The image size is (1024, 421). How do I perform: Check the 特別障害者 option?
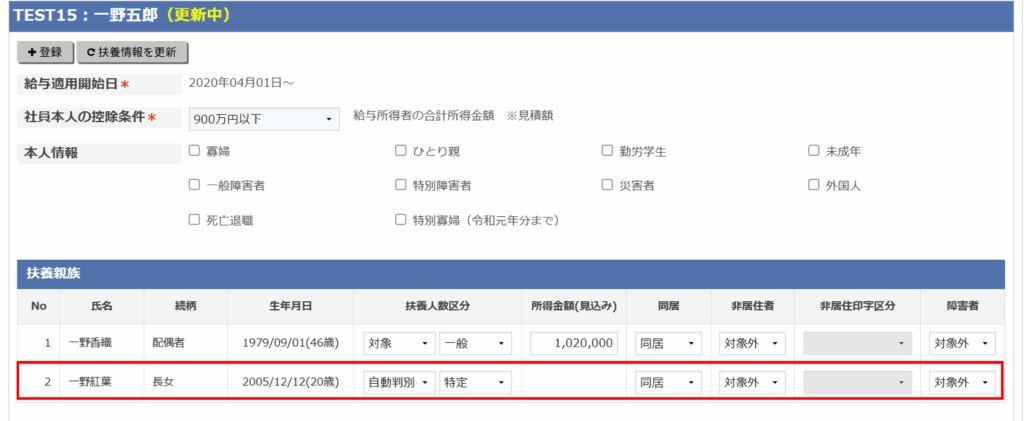tap(401, 185)
